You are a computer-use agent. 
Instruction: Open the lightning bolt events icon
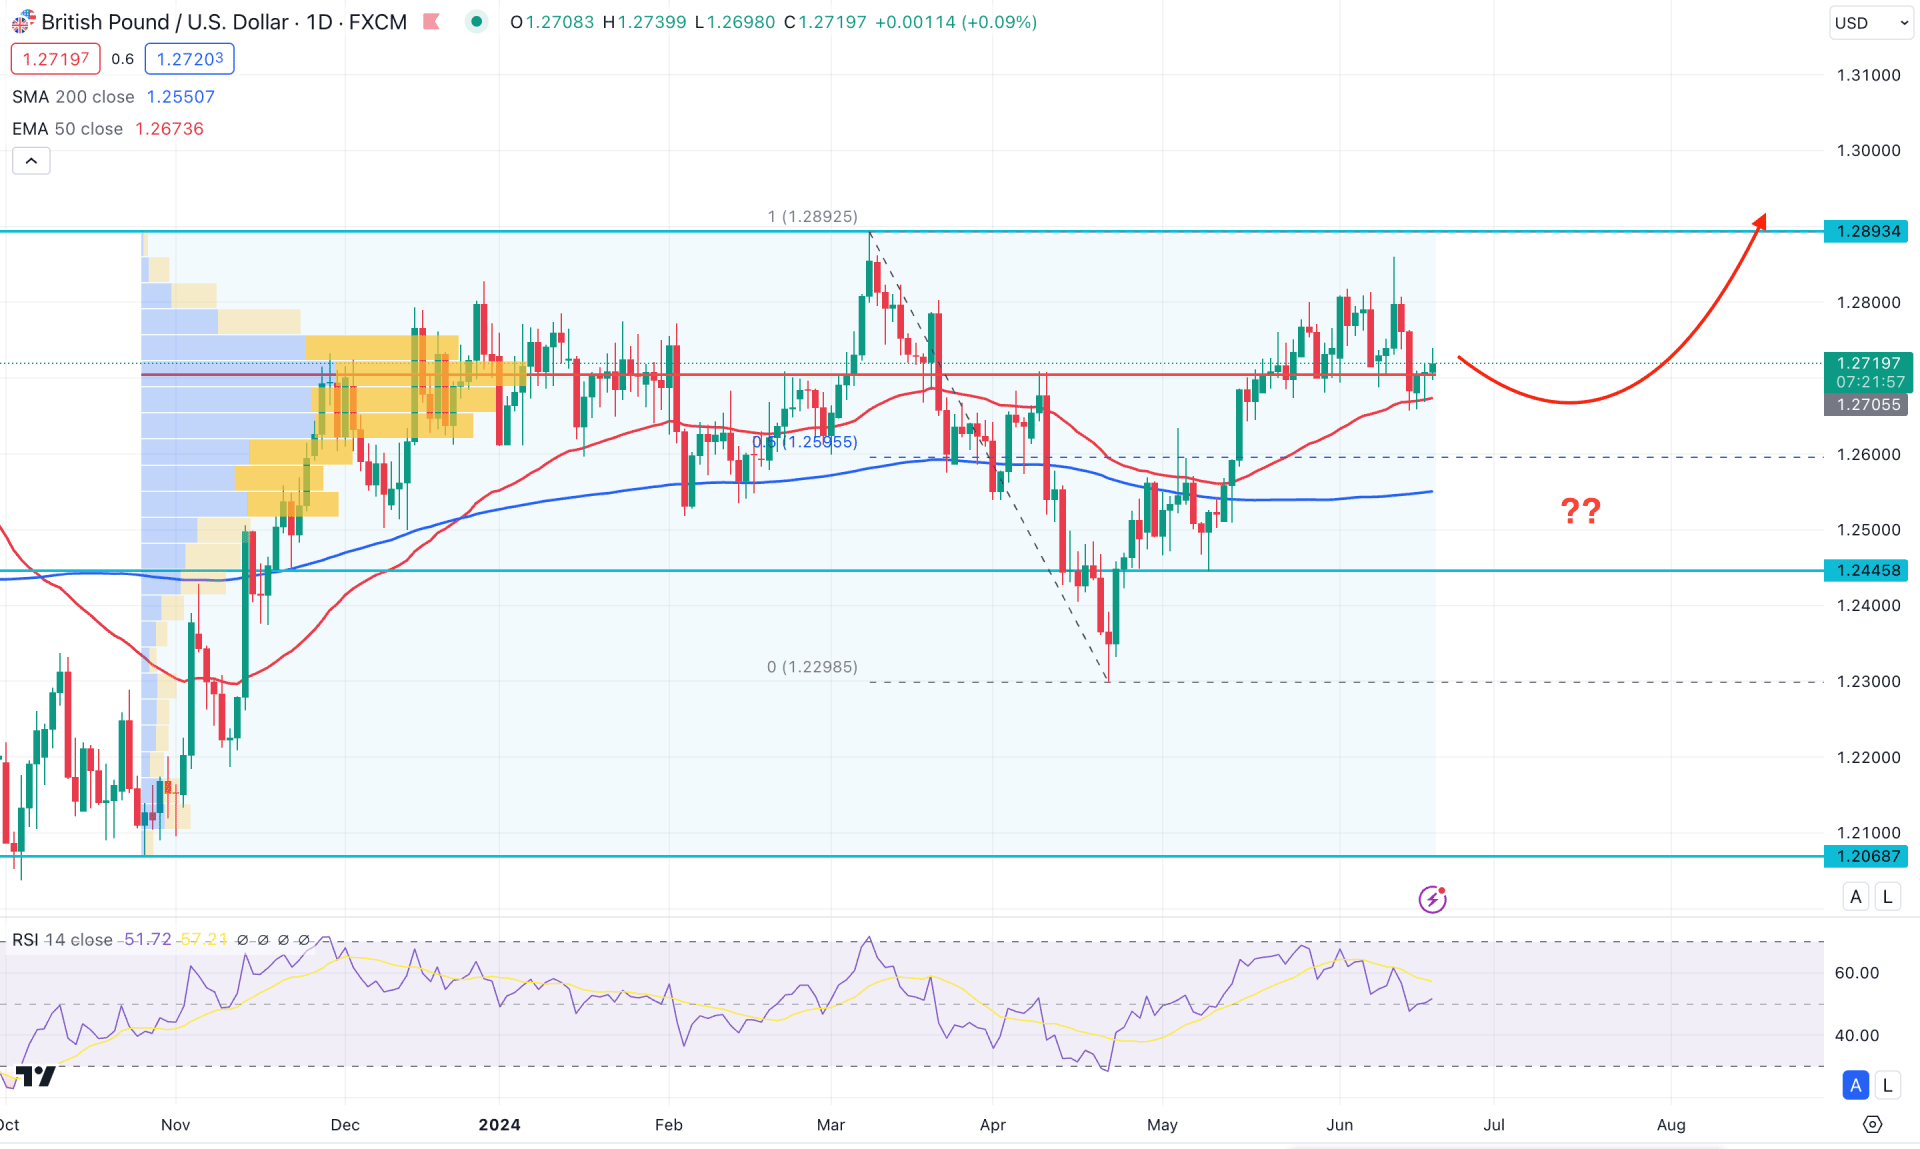pyautogui.click(x=1432, y=899)
